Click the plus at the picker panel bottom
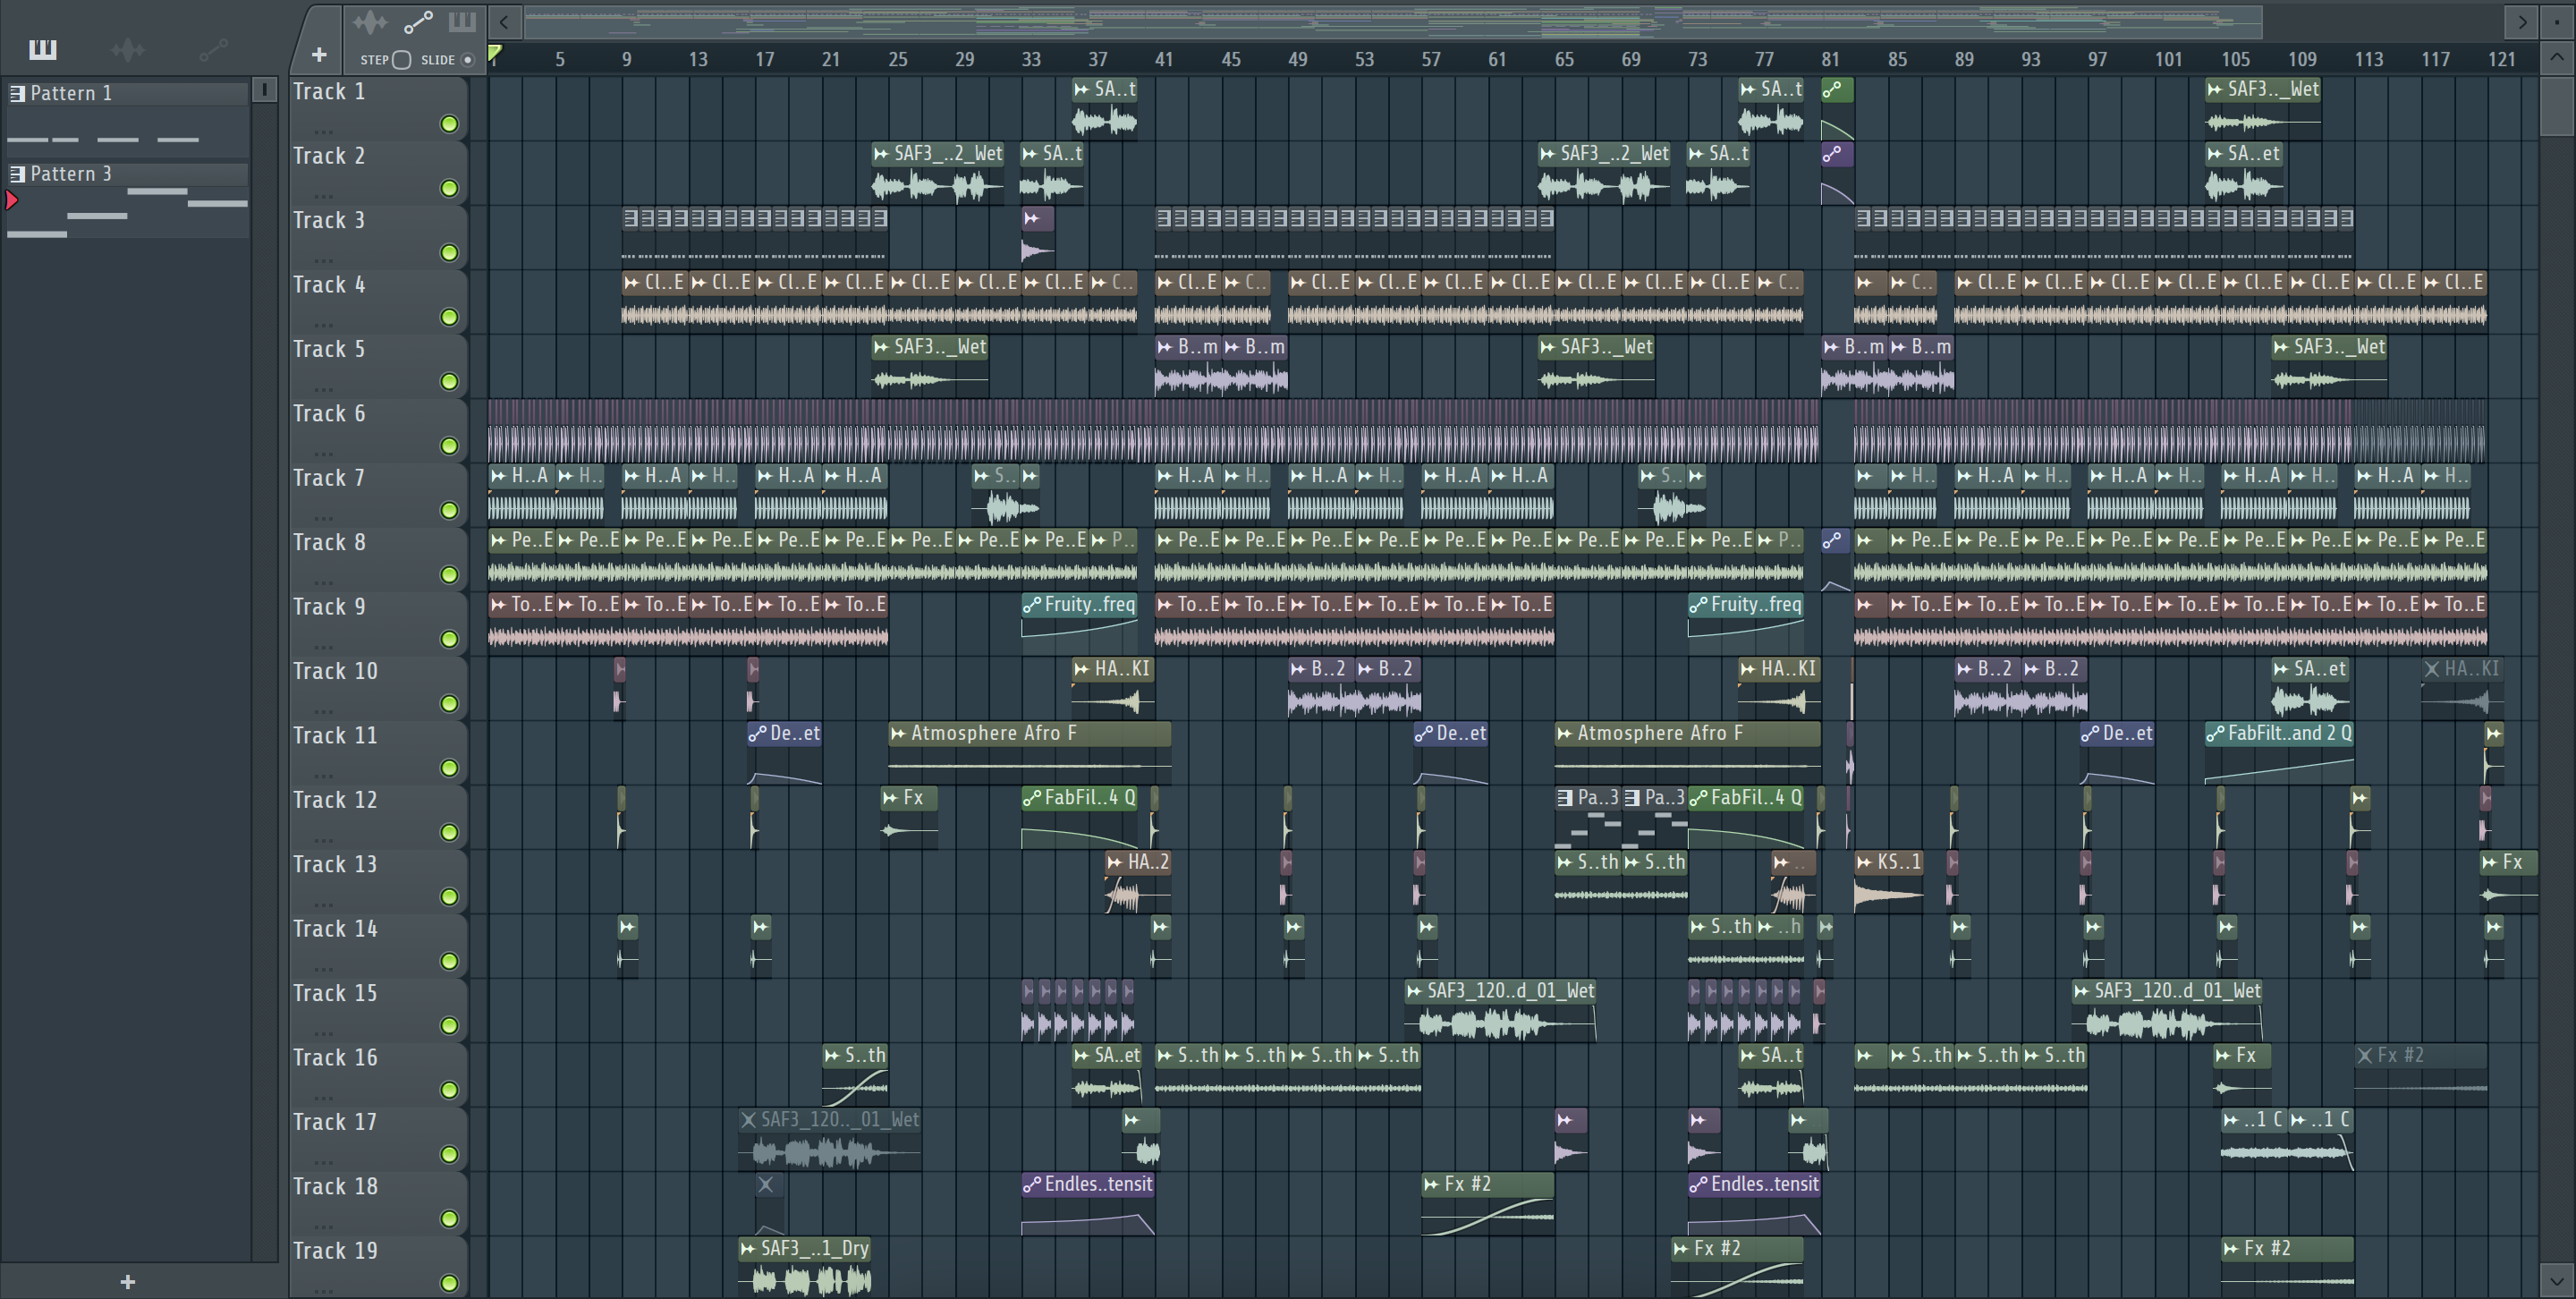Screen dimensions: 2576x1299 point(127,1281)
